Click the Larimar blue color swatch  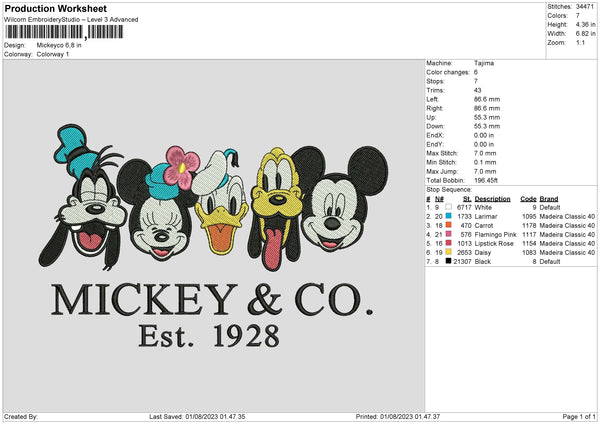[448, 216]
